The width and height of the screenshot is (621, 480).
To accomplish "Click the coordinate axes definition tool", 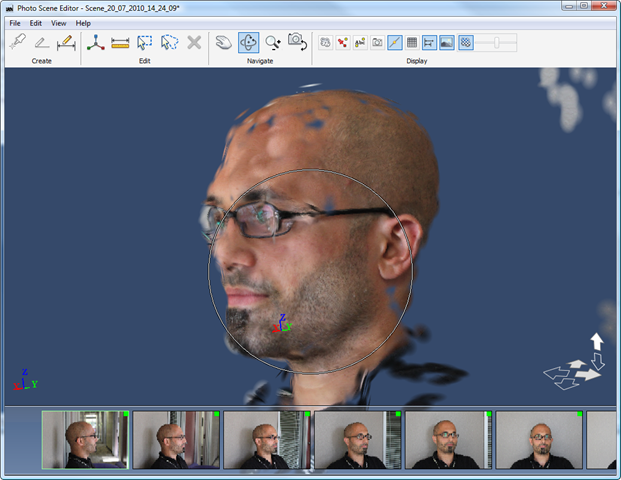I will point(96,43).
